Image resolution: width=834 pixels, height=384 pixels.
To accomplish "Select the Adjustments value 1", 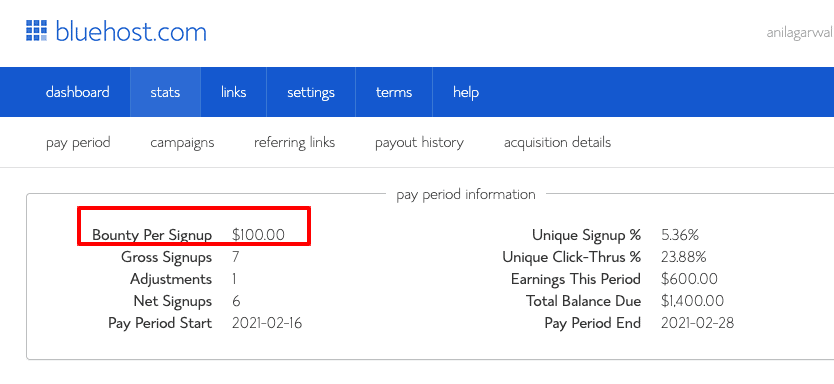I will [234, 279].
